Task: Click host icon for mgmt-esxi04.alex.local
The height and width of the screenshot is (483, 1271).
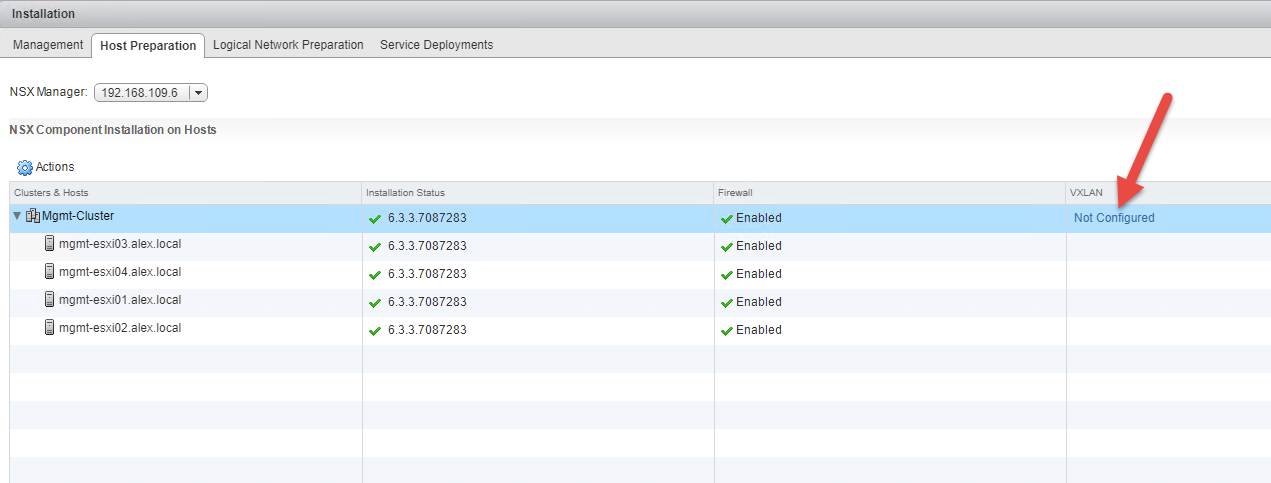Action: (50, 272)
